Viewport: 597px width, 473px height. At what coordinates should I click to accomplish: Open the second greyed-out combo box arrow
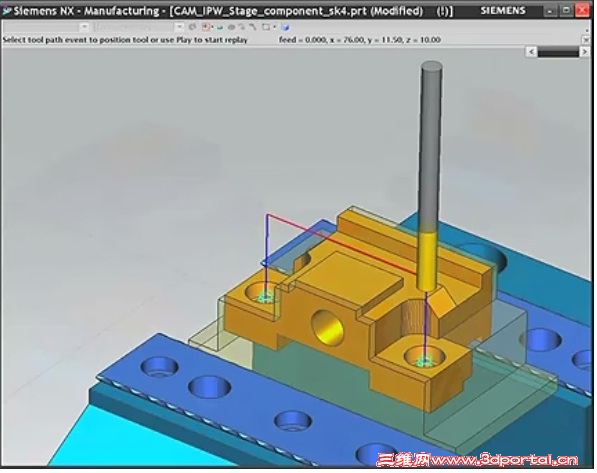point(179,27)
